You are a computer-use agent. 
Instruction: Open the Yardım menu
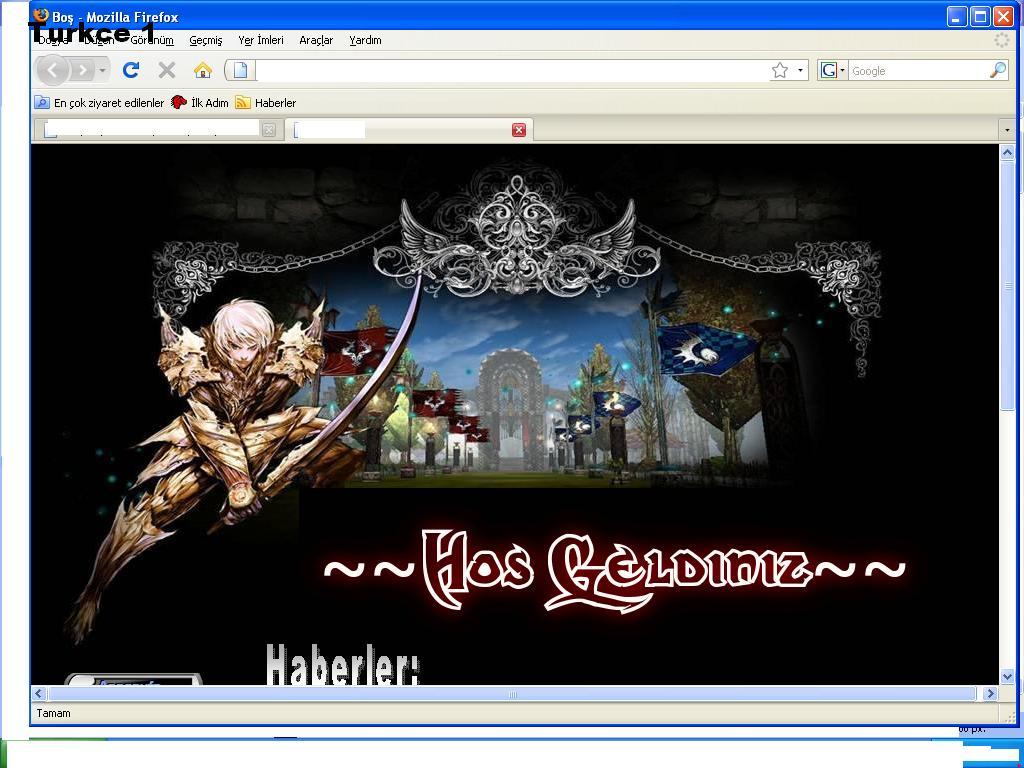point(365,40)
